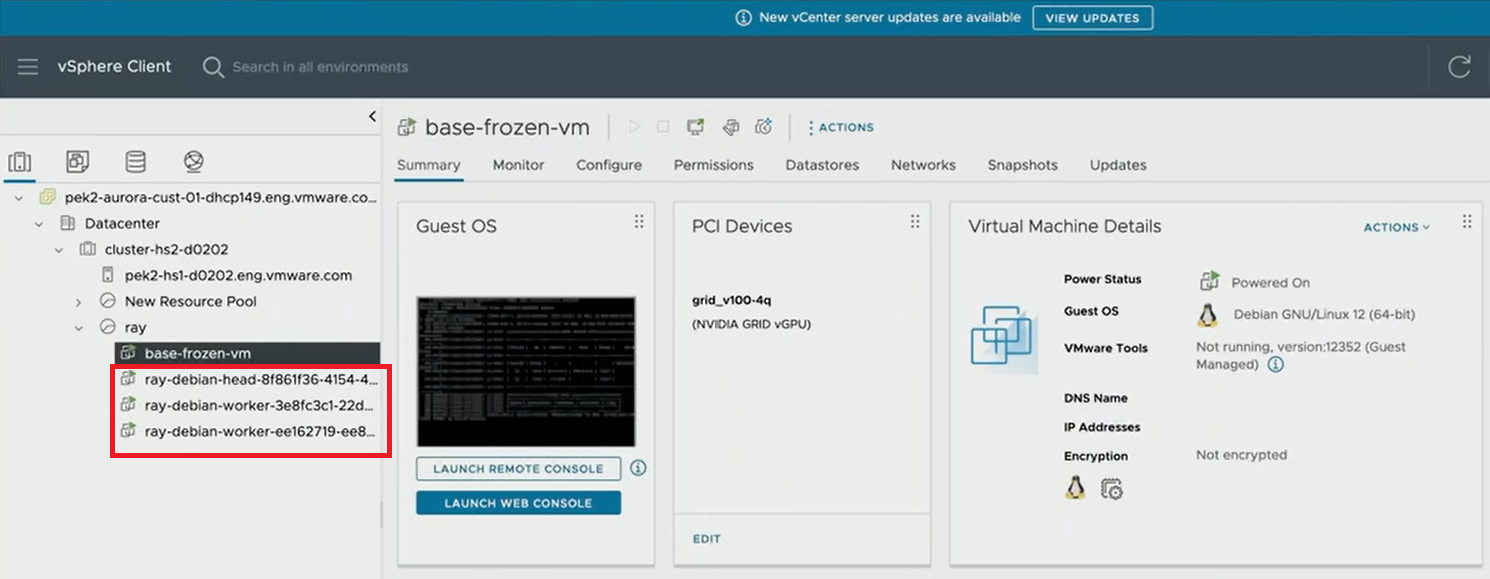Screen dimensions: 1490x579
Task: Click the update notification info icon
Action: 743,18
